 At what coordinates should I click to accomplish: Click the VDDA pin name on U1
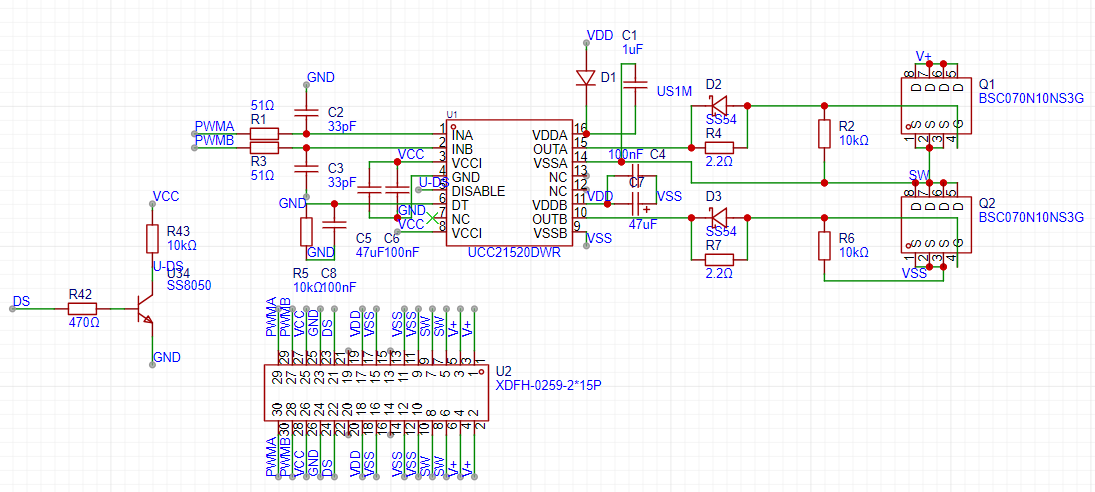point(551,134)
